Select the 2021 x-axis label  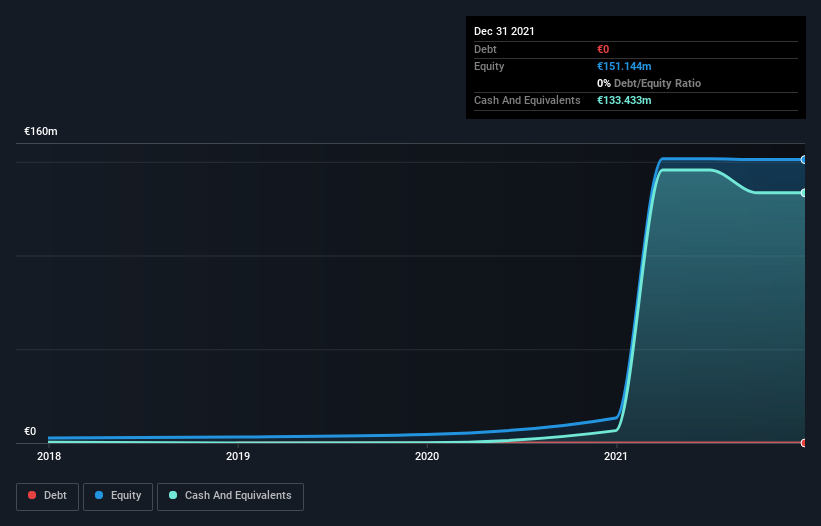point(616,456)
